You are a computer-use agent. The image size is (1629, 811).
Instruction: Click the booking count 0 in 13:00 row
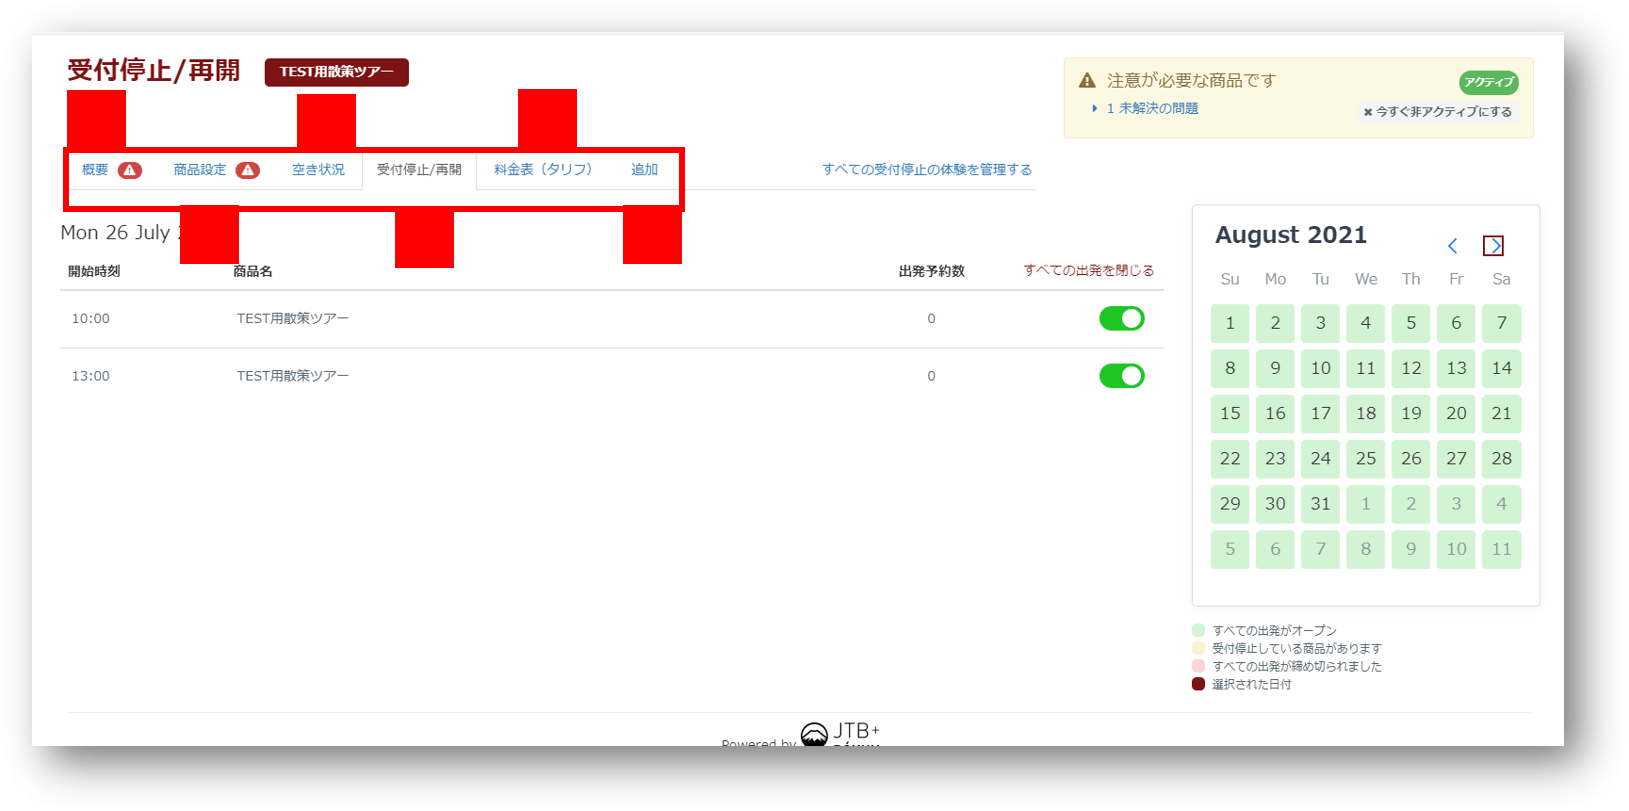931,376
